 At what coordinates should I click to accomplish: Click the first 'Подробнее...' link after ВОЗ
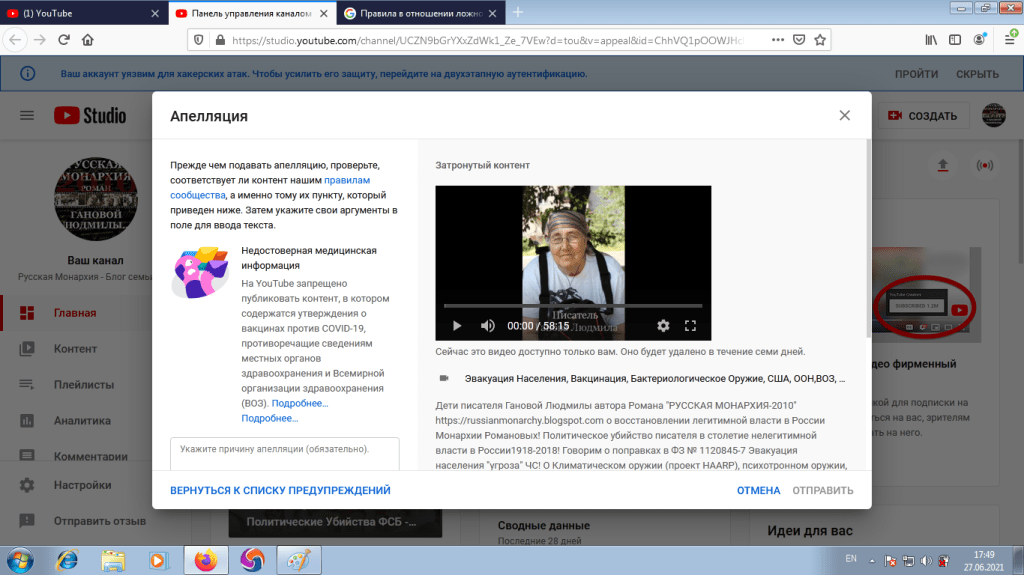(299, 403)
